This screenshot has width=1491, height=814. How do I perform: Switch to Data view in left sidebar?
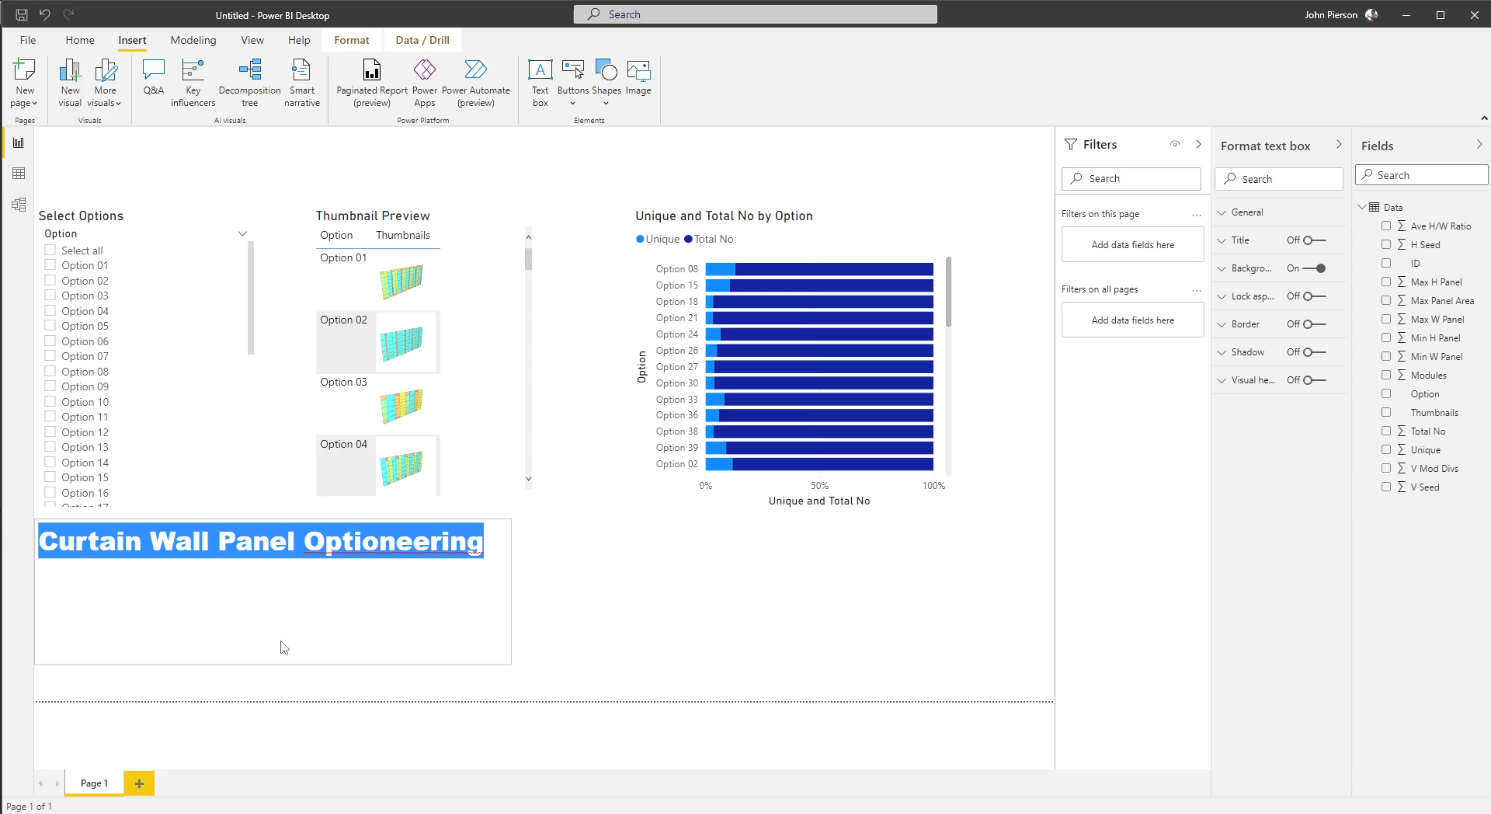coord(18,174)
